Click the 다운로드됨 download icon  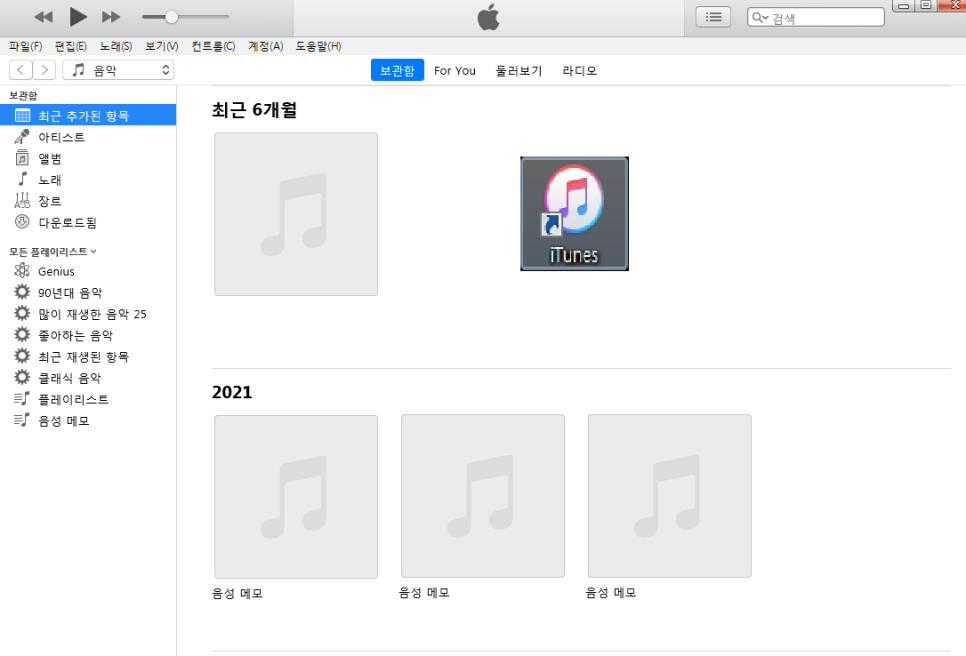click(x=22, y=222)
